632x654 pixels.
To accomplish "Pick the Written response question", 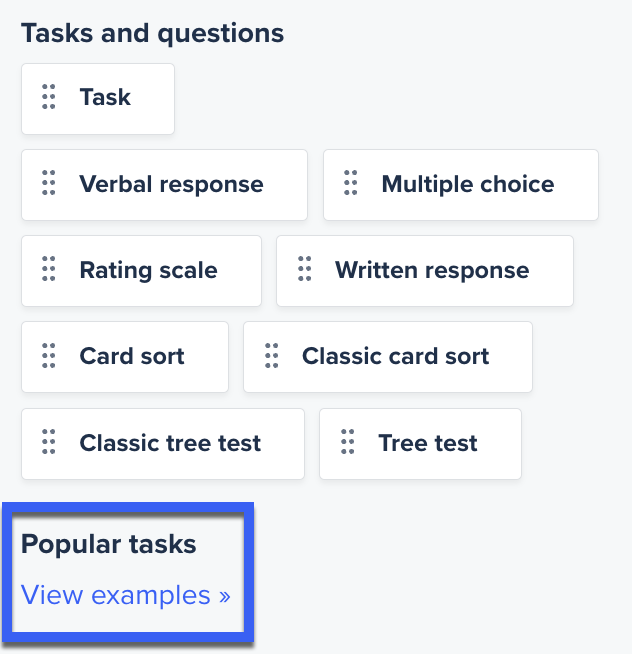I will point(425,271).
